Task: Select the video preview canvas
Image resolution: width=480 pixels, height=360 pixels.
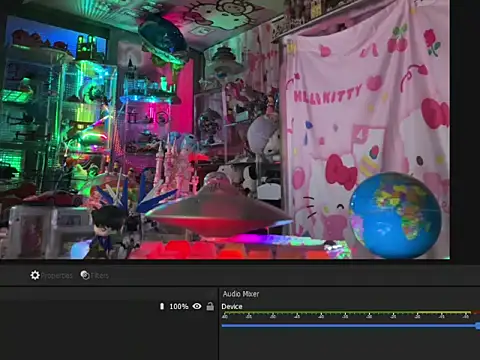Action: click(225, 129)
